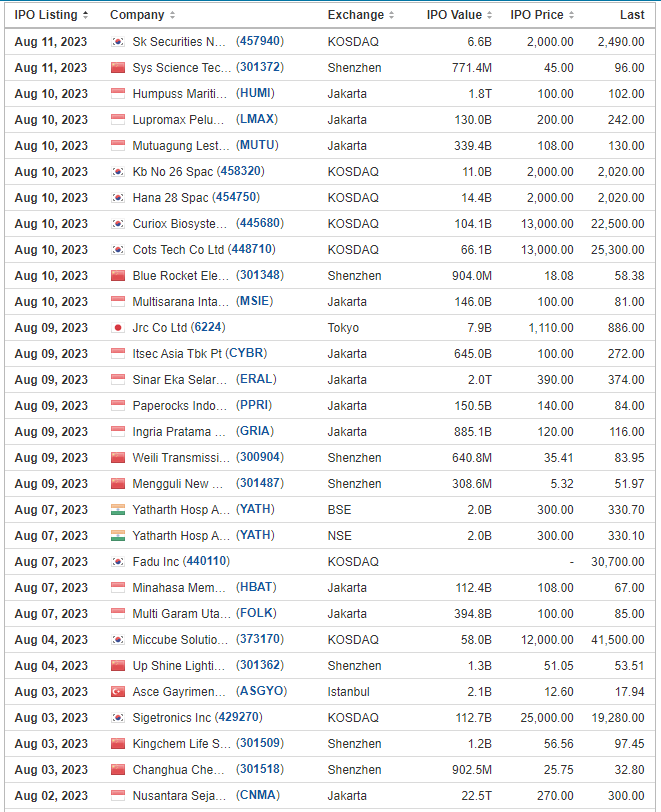Open the GRIA ticker link

click(x=255, y=430)
